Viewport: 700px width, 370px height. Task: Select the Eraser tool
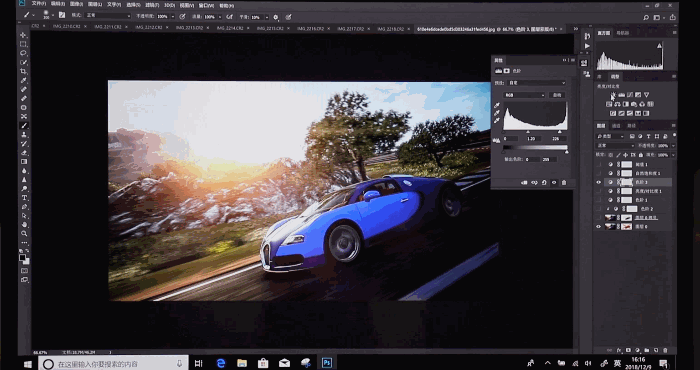[23, 153]
